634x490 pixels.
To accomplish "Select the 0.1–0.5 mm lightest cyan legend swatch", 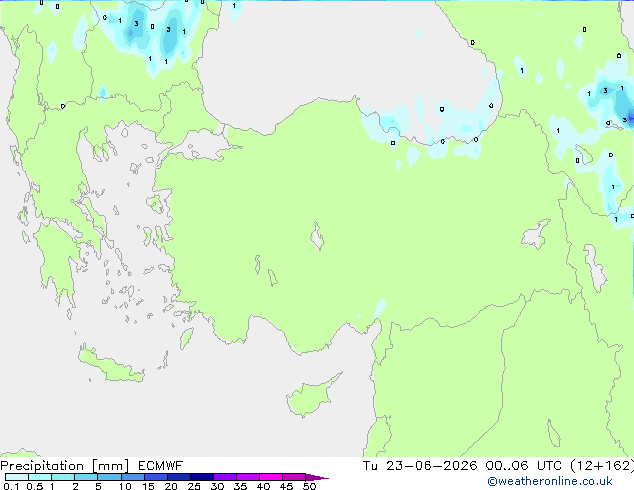I will (x=17, y=477).
